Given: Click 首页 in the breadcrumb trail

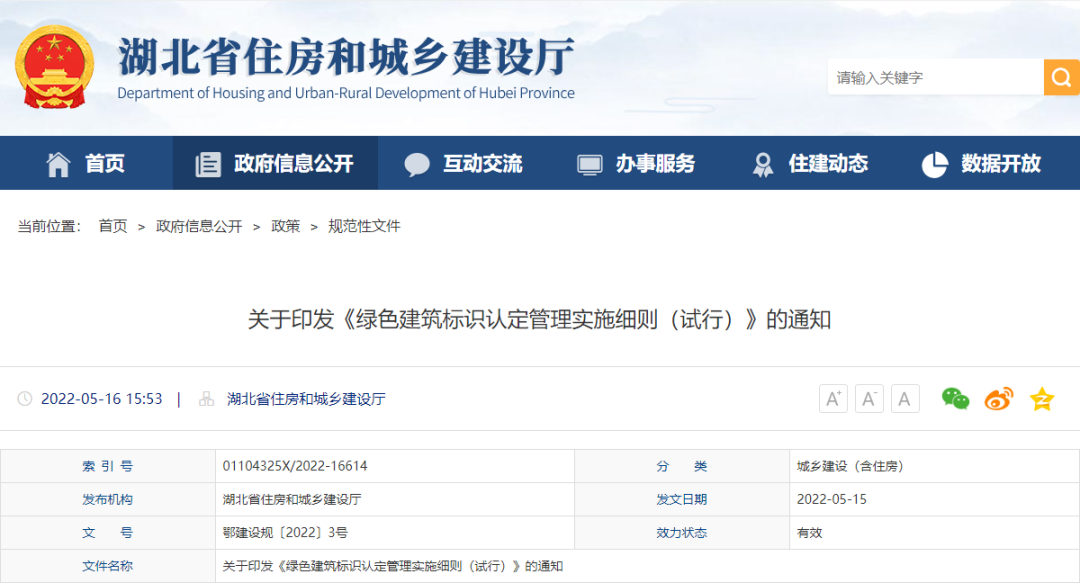Looking at the screenshot, I should click(113, 226).
